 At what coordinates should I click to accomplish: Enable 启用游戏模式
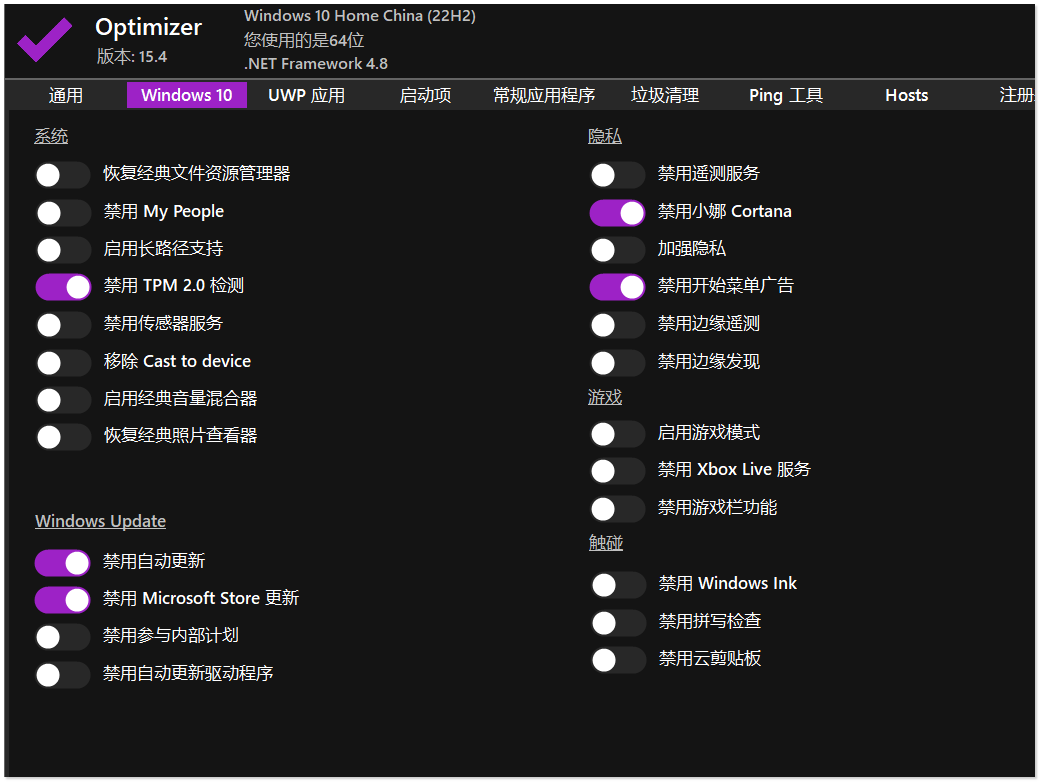617,433
